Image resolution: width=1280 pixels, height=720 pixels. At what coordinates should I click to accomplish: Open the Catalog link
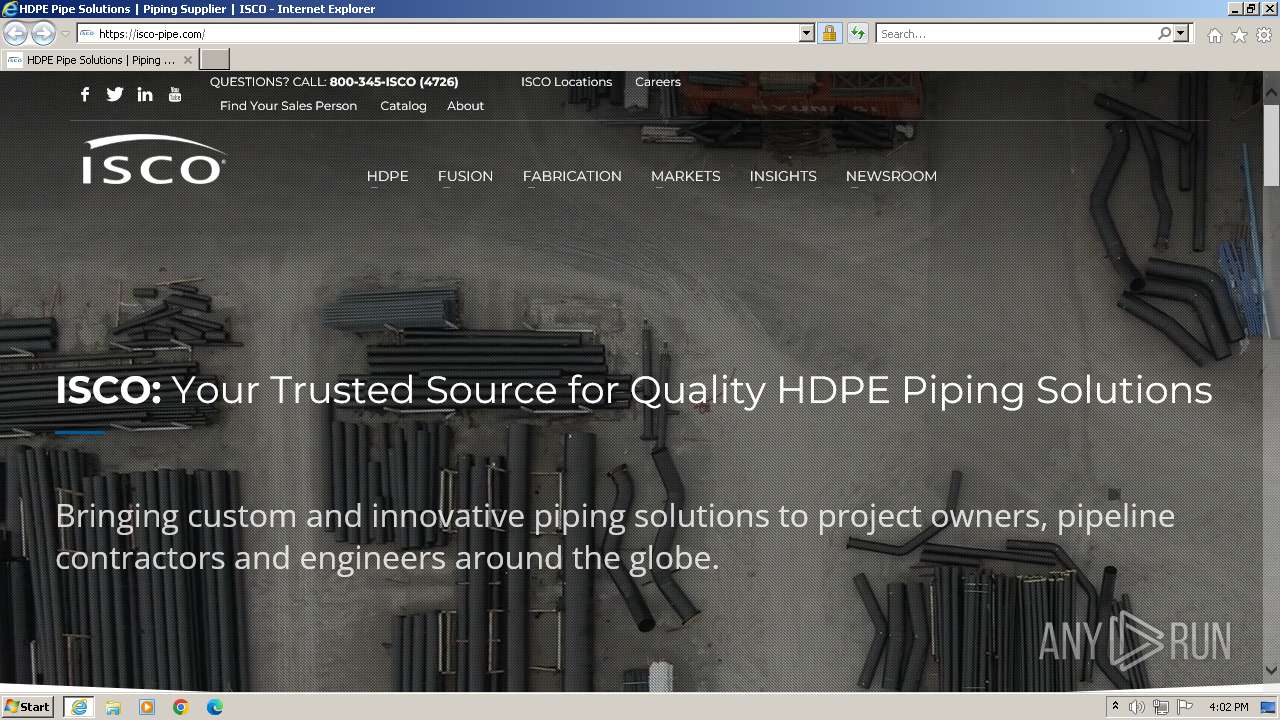coord(403,106)
